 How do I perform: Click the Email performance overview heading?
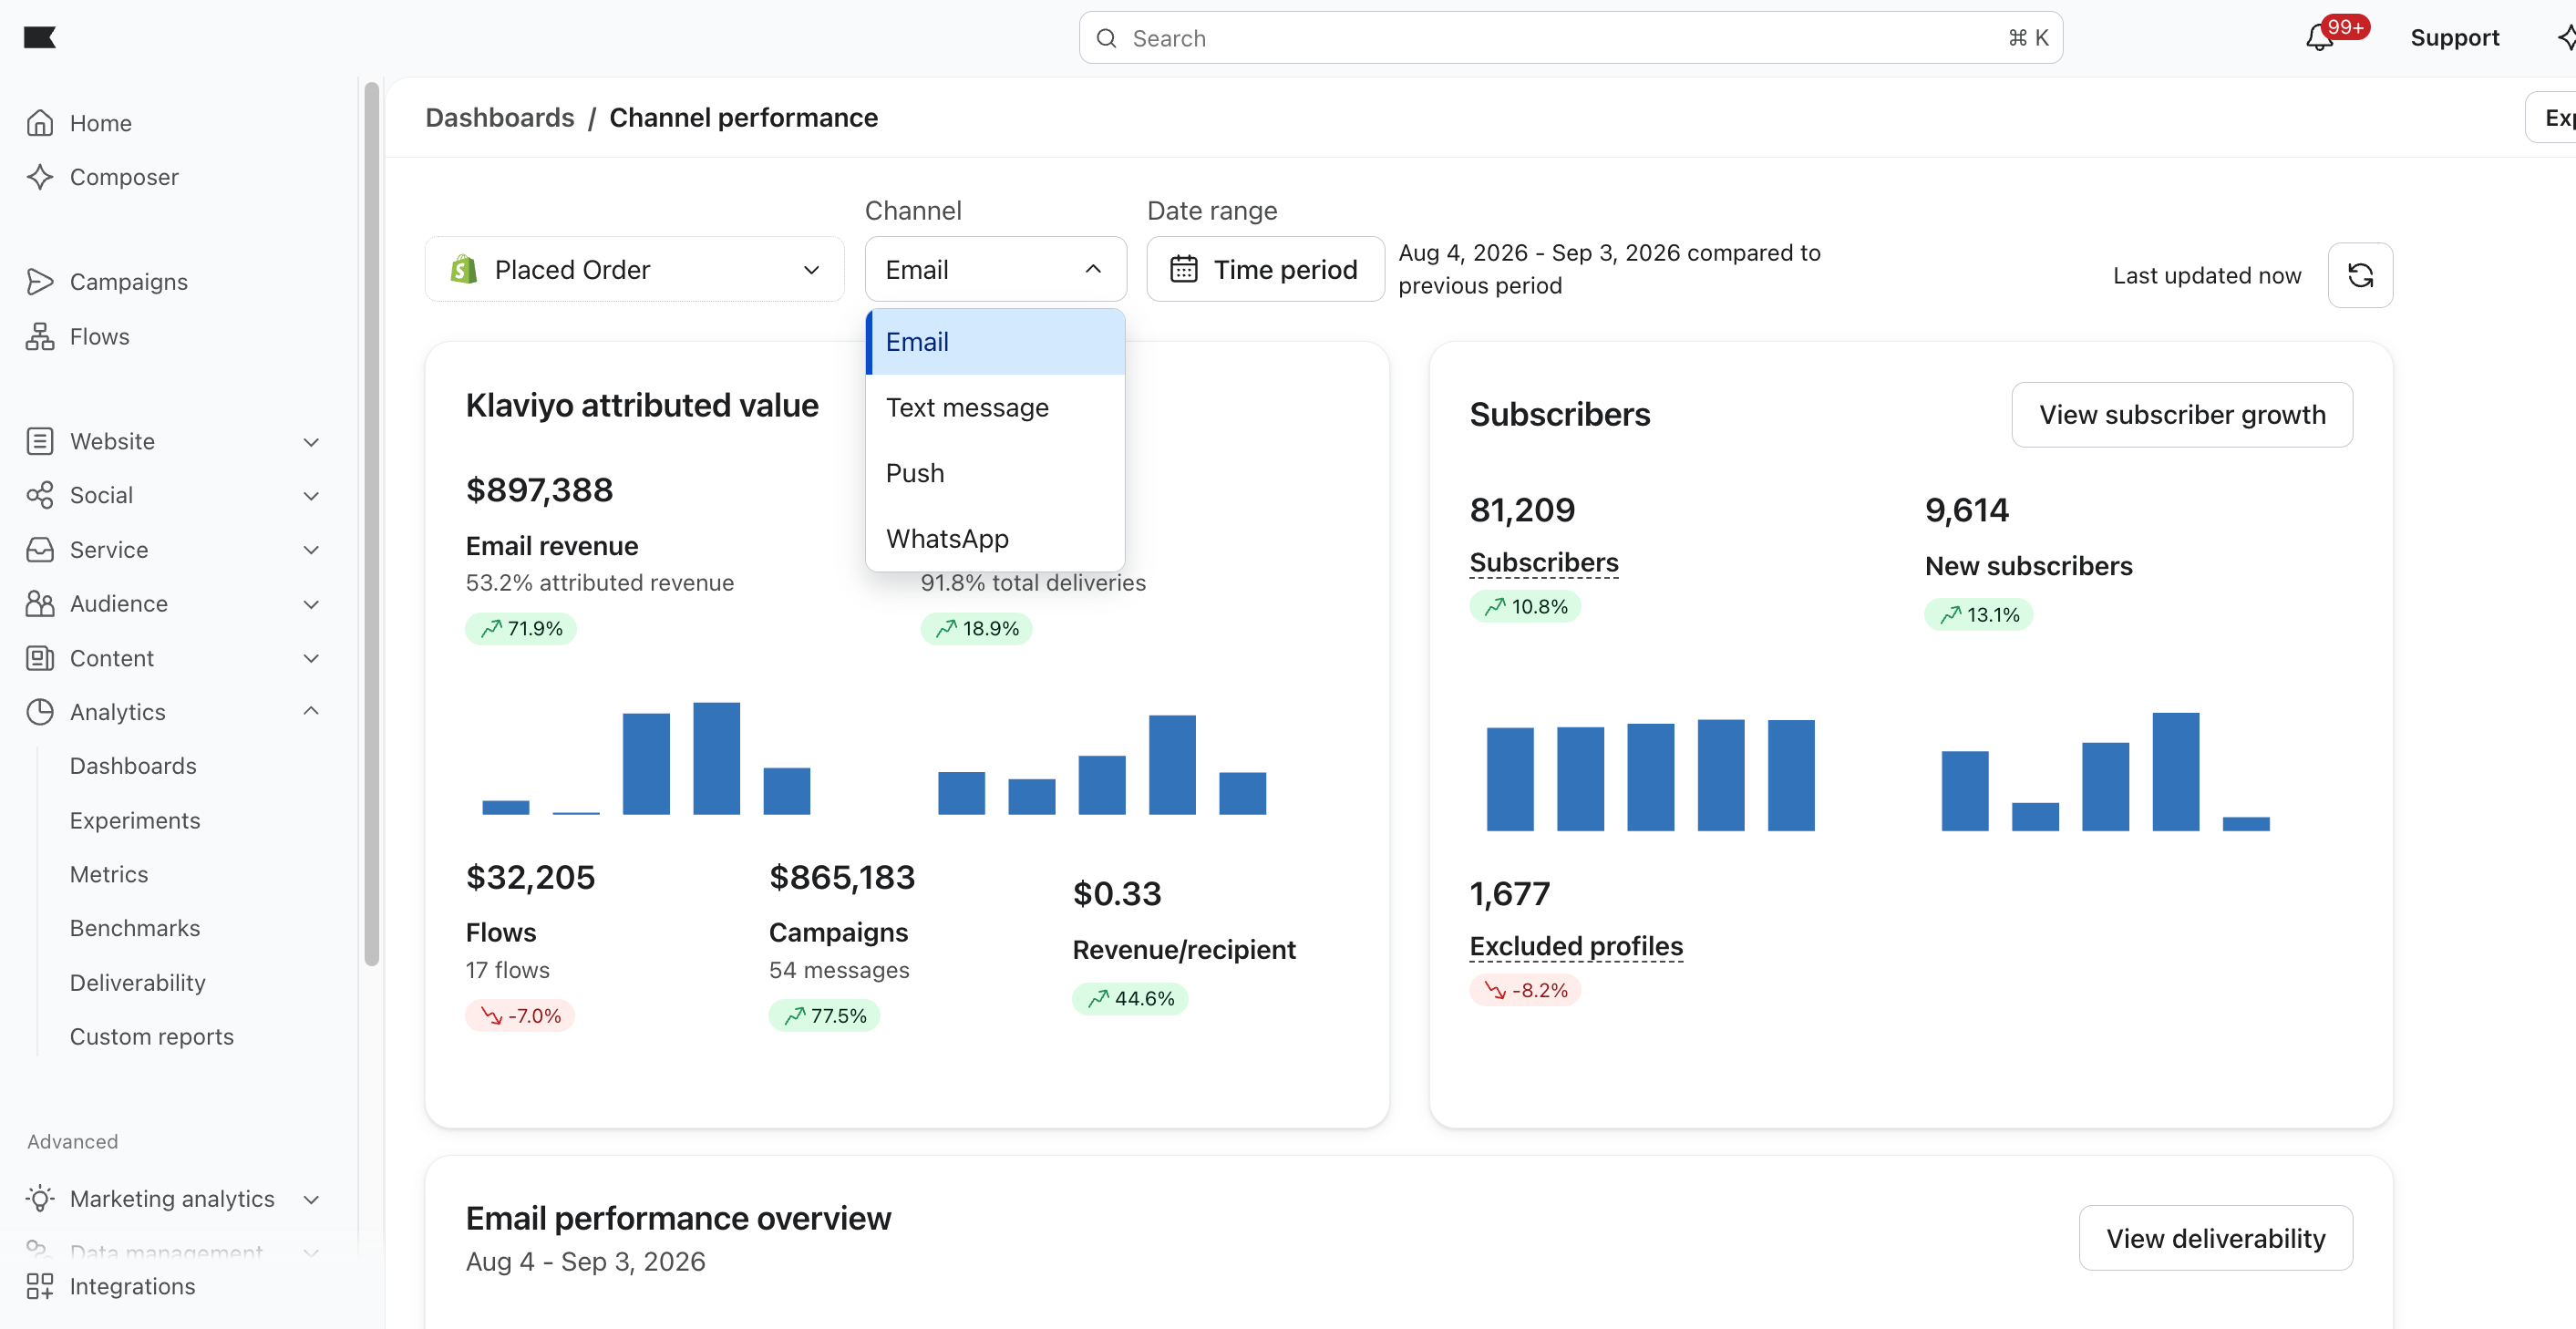pyautogui.click(x=678, y=1218)
